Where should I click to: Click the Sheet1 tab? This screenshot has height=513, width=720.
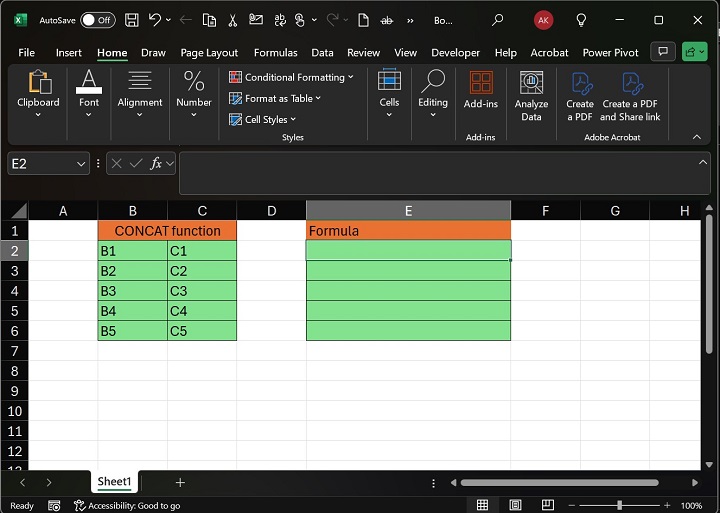[x=114, y=482]
